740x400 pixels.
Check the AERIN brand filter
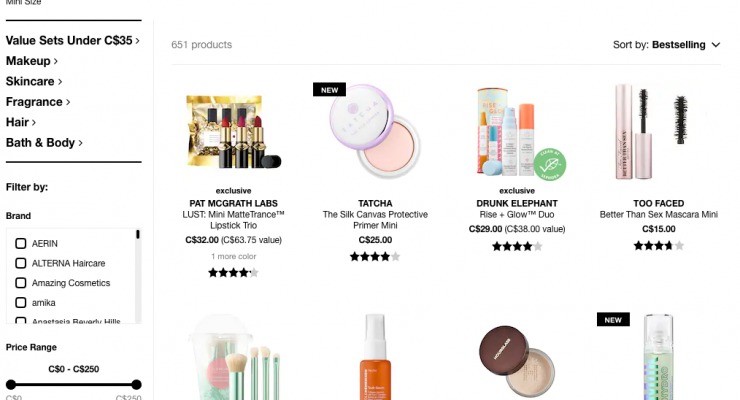coord(20,243)
